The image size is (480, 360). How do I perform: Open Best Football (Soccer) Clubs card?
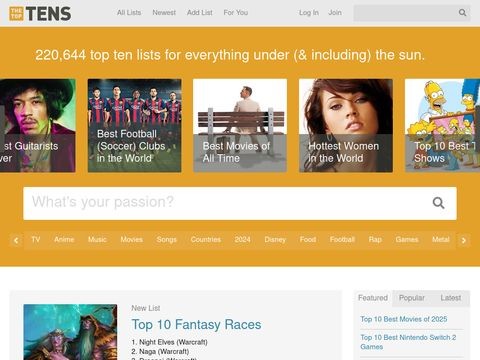(135, 125)
